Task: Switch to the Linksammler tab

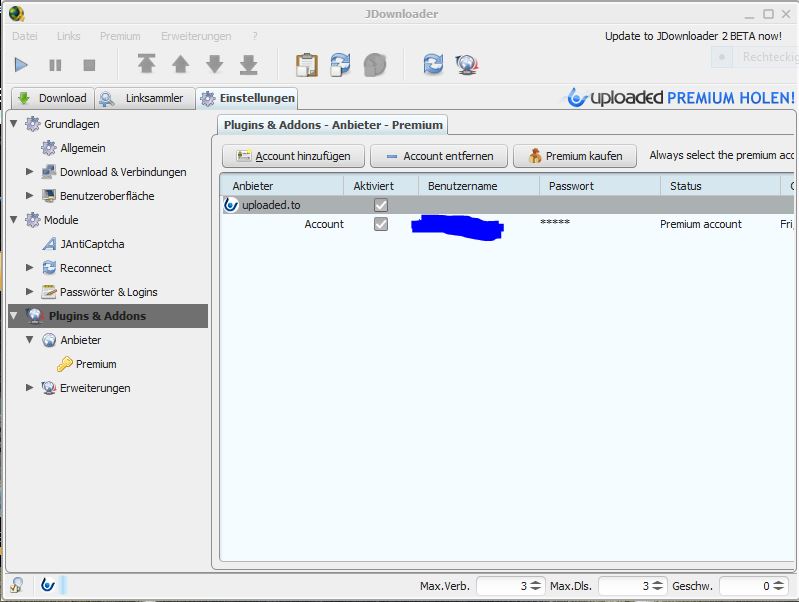Action: point(145,98)
